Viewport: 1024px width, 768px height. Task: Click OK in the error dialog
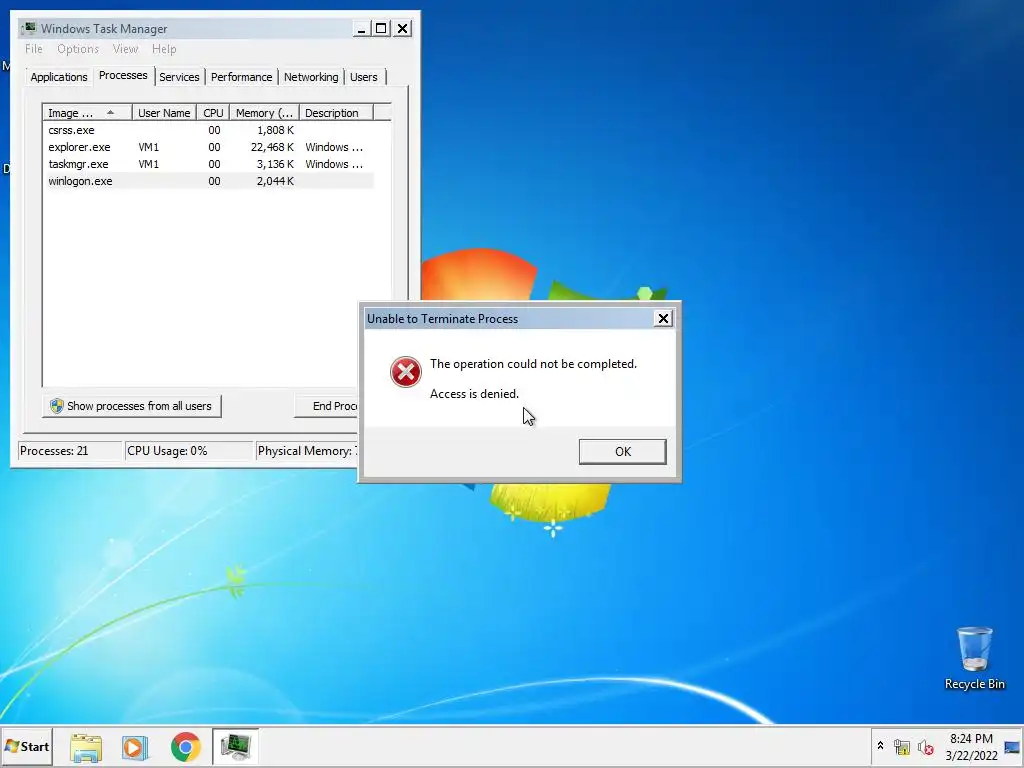[622, 451]
